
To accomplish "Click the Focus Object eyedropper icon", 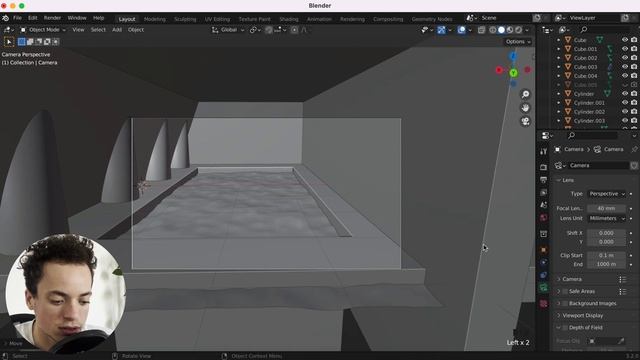I will click(621, 341).
